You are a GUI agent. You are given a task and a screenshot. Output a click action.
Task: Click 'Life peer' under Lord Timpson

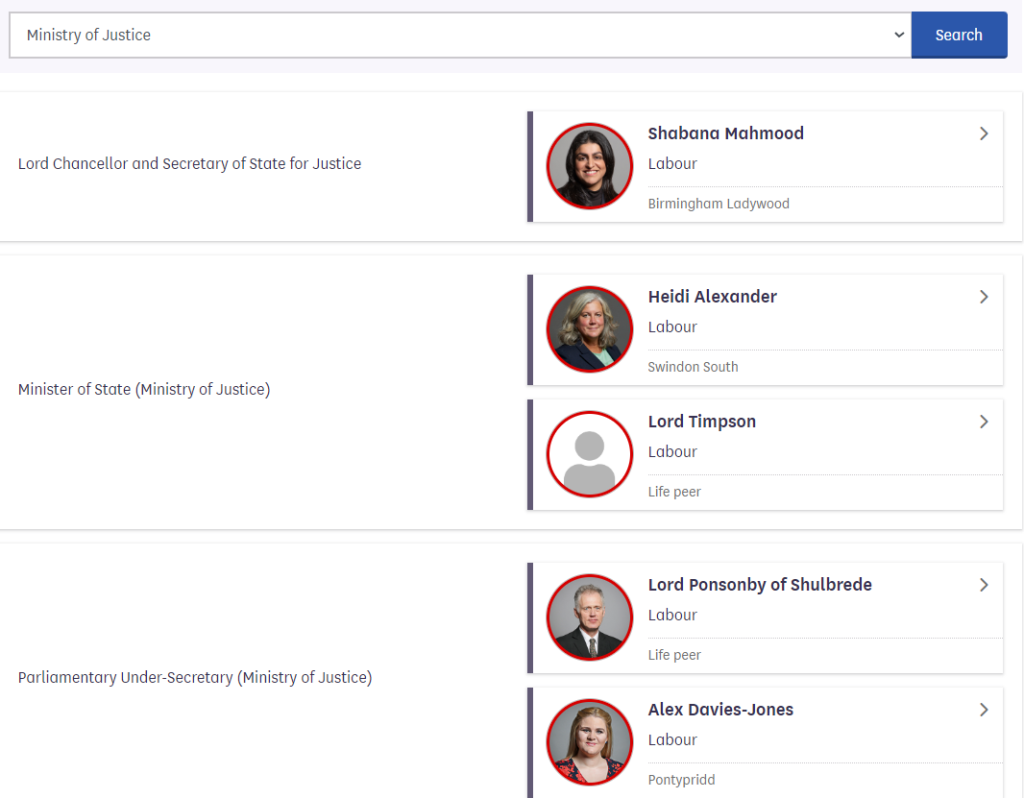point(674,492)
